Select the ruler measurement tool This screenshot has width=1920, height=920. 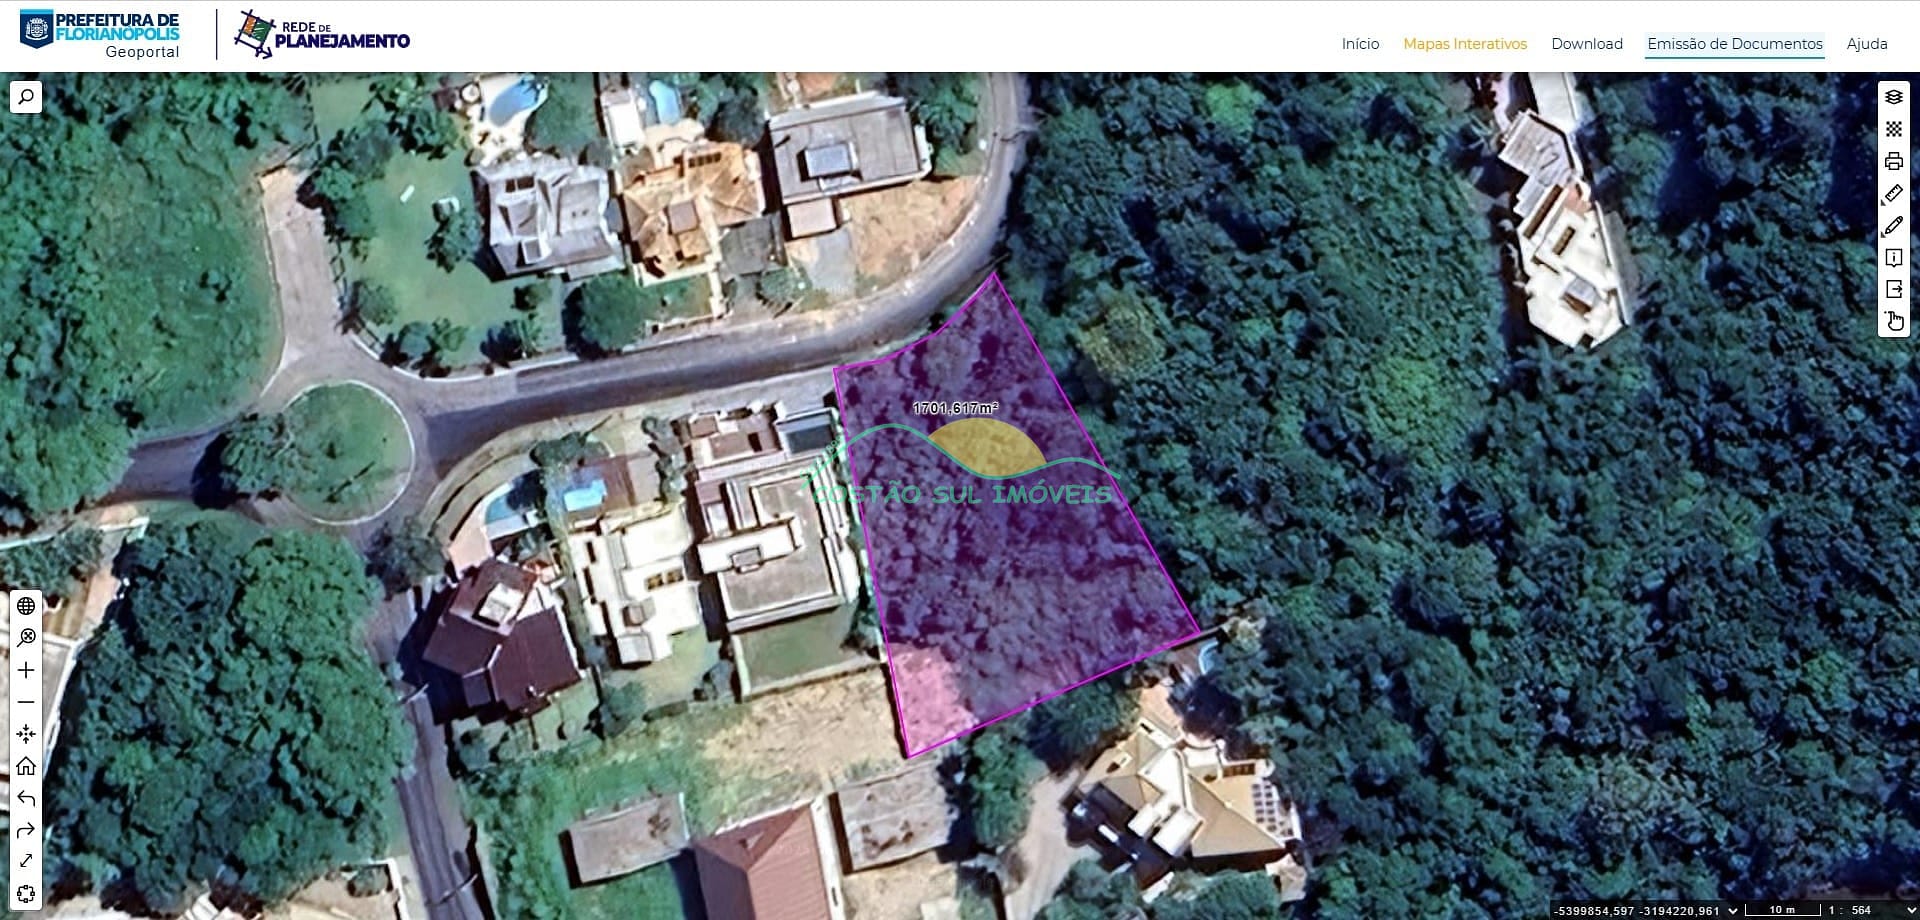click(1893, 193)
